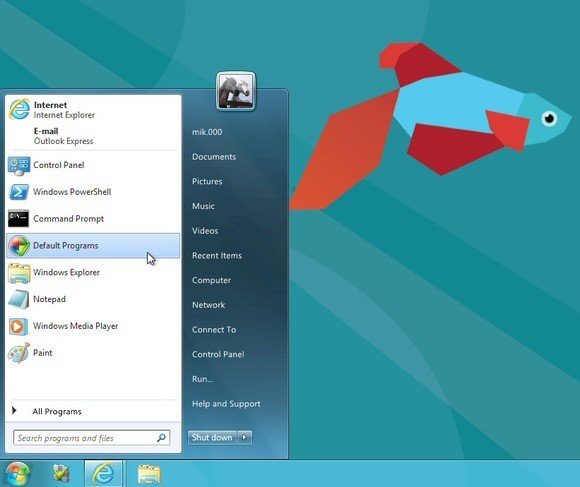Select Network in the Start menu
Viewport: 580px width, 487px height.
coord(208,305)
